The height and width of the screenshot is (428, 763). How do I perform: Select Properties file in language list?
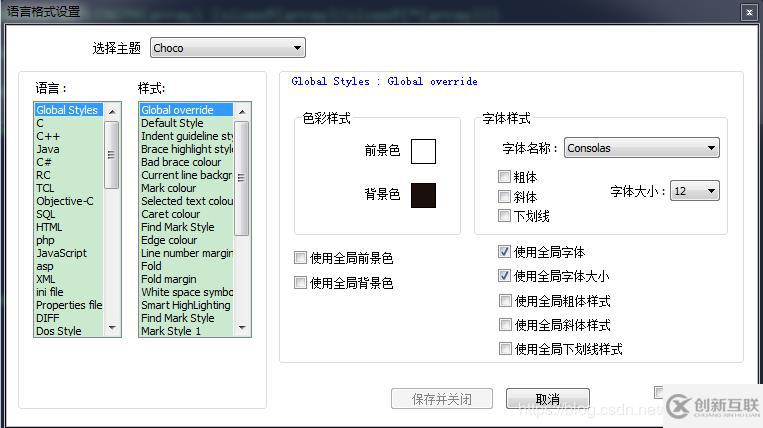pyautogui.click(x=69, y=305)
